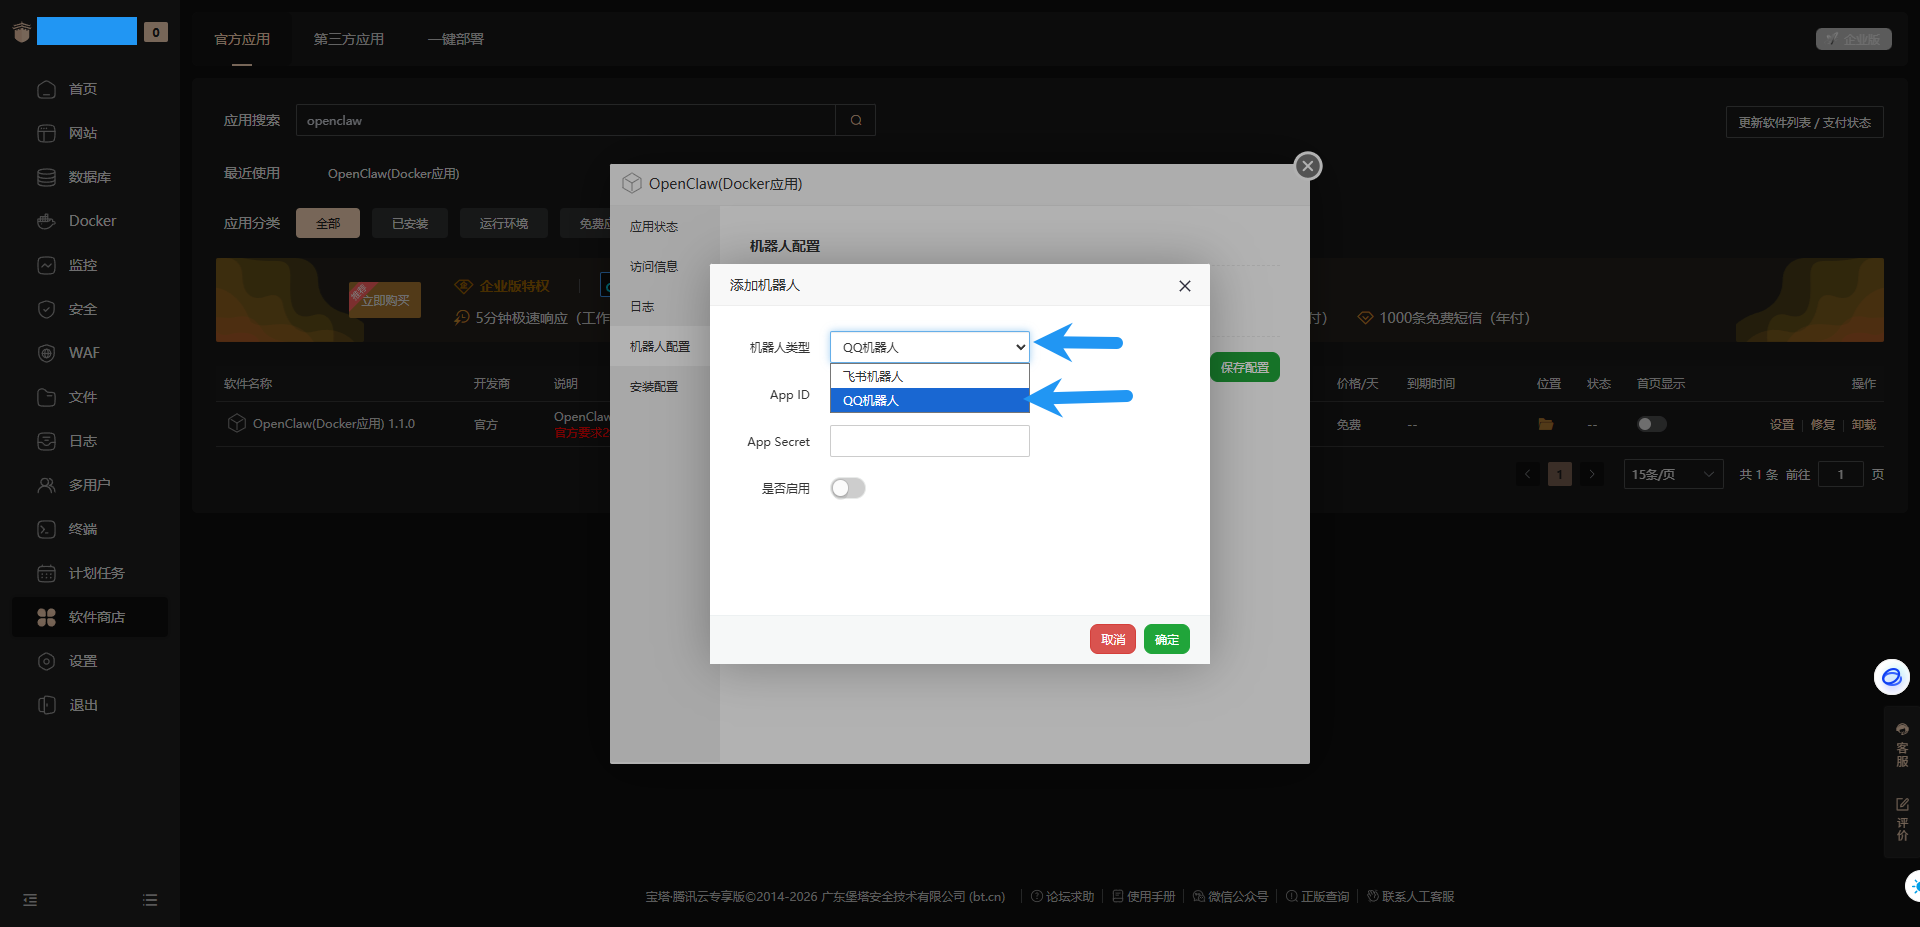This screenshot has width=1920, height=927.
Task: Open the folder location icon for OpenClaw
Action: 1545,424
